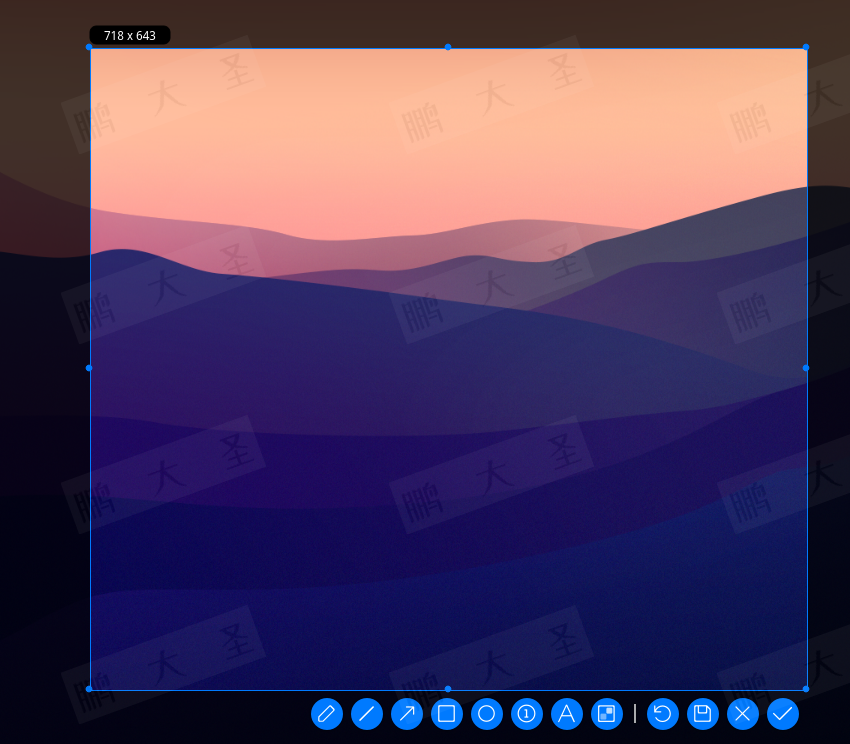
Task: Choose the straight line tool
Action: click(367, 714)
